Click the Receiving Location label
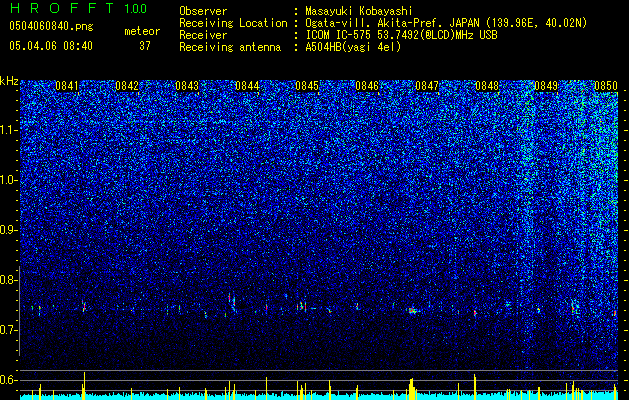The image size is (629, 400). (x=233, y=23)
